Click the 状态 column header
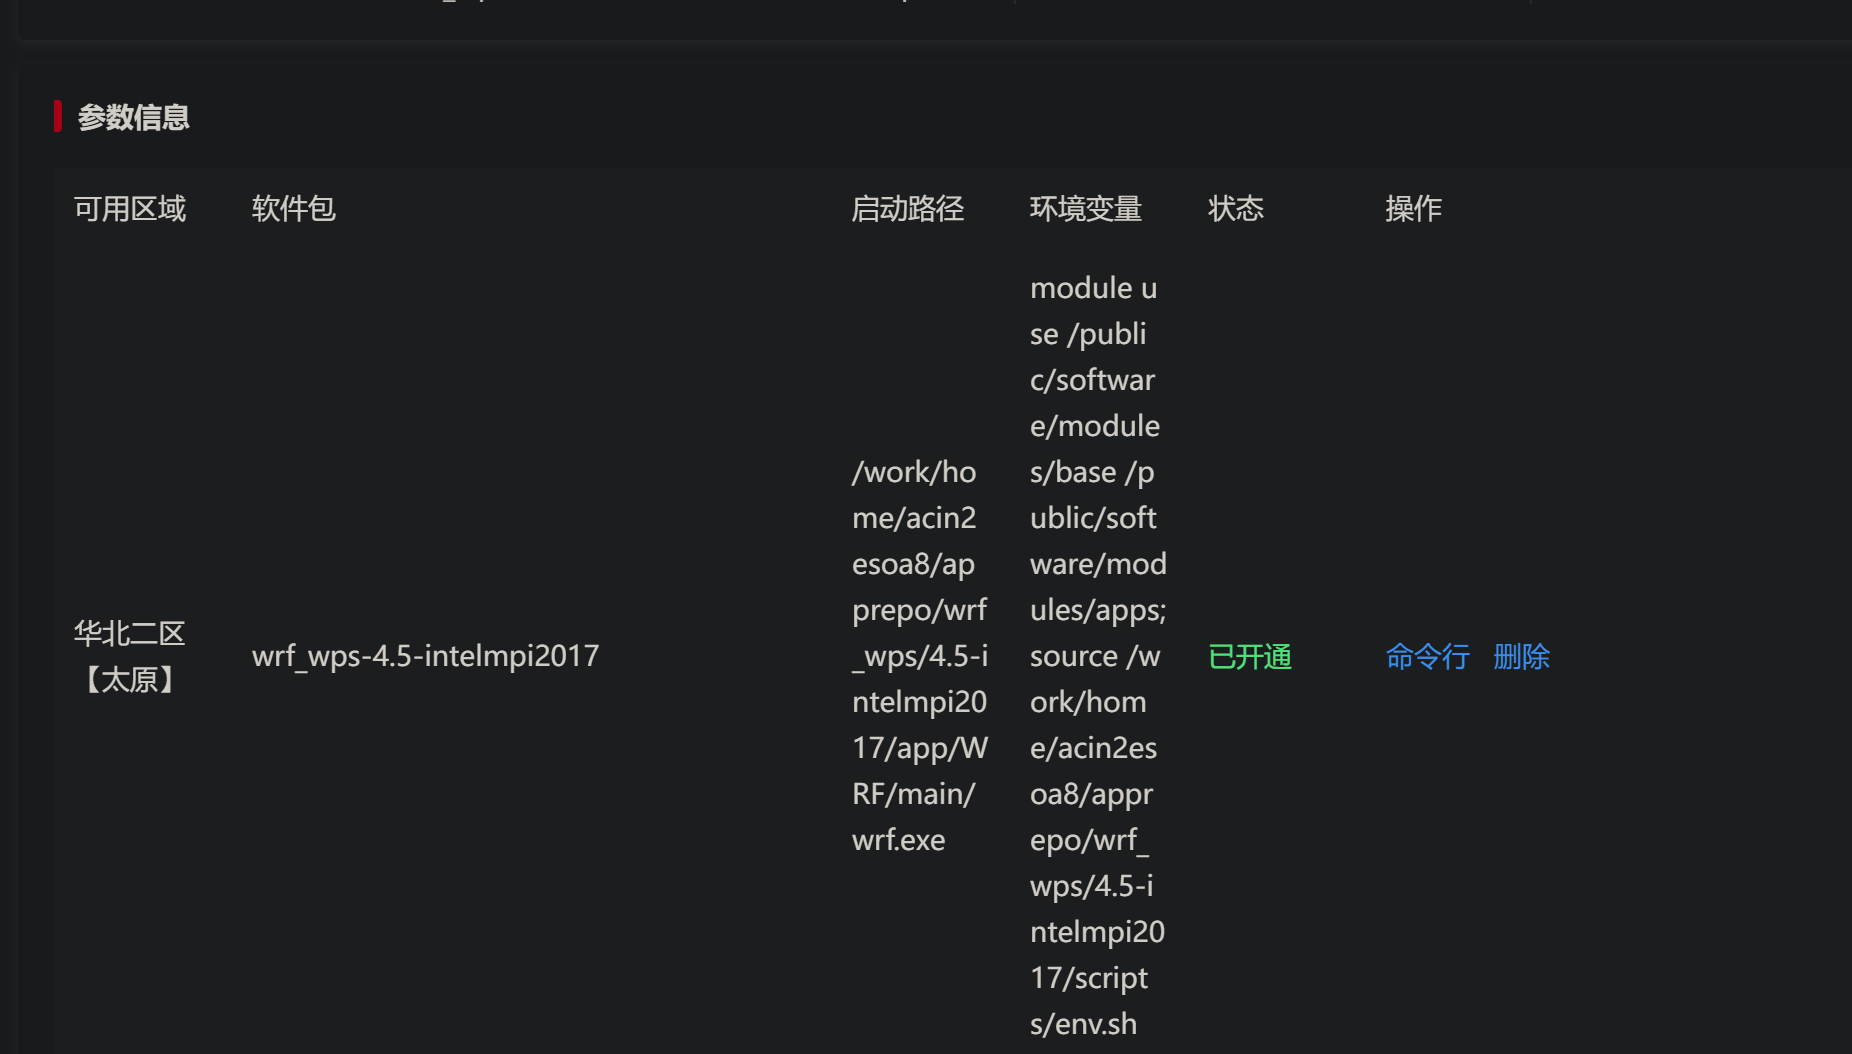This screenshot has height=1054, width=1852. (1235, 208)
